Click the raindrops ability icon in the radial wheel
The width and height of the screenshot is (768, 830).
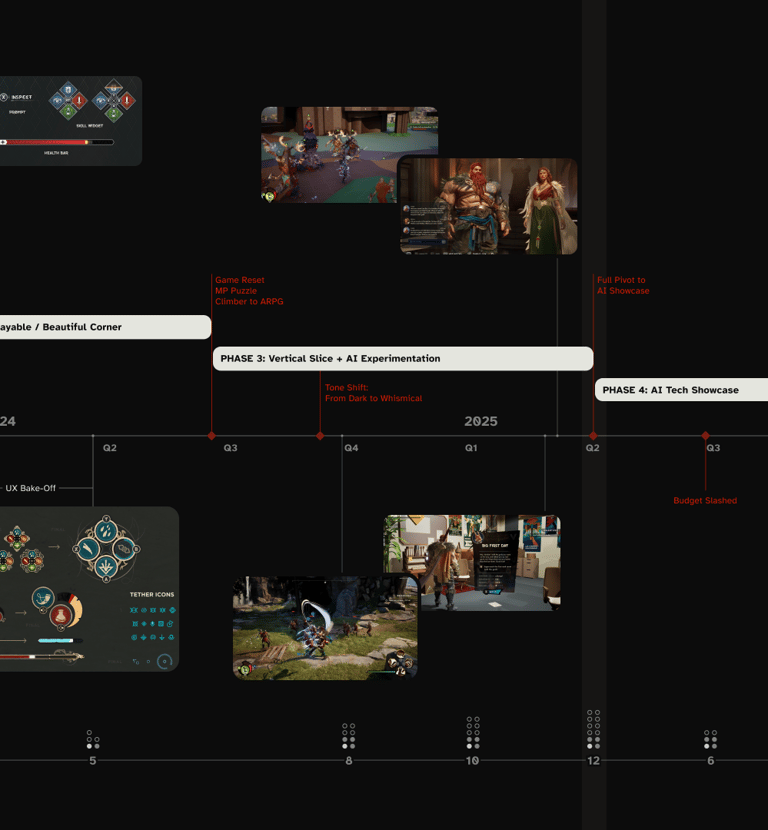pyautogui.click(x=106, y=530)
